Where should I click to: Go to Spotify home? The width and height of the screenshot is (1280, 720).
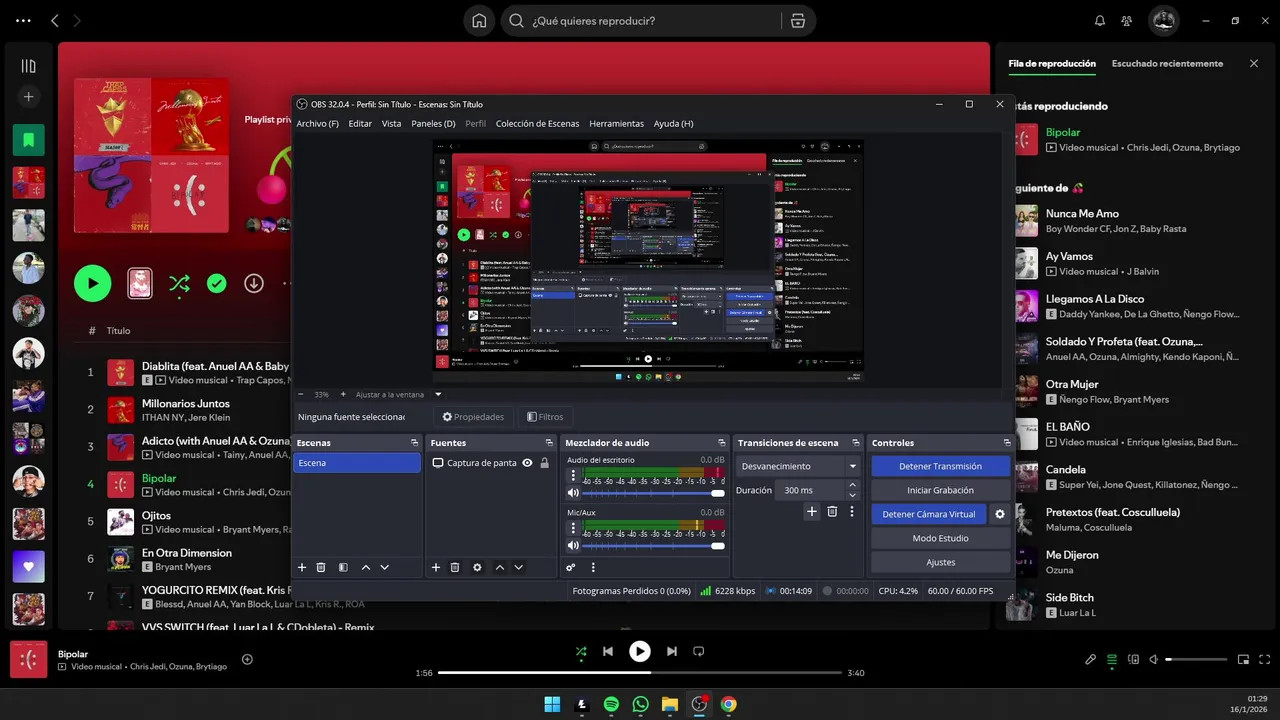(x=480, y=21)
